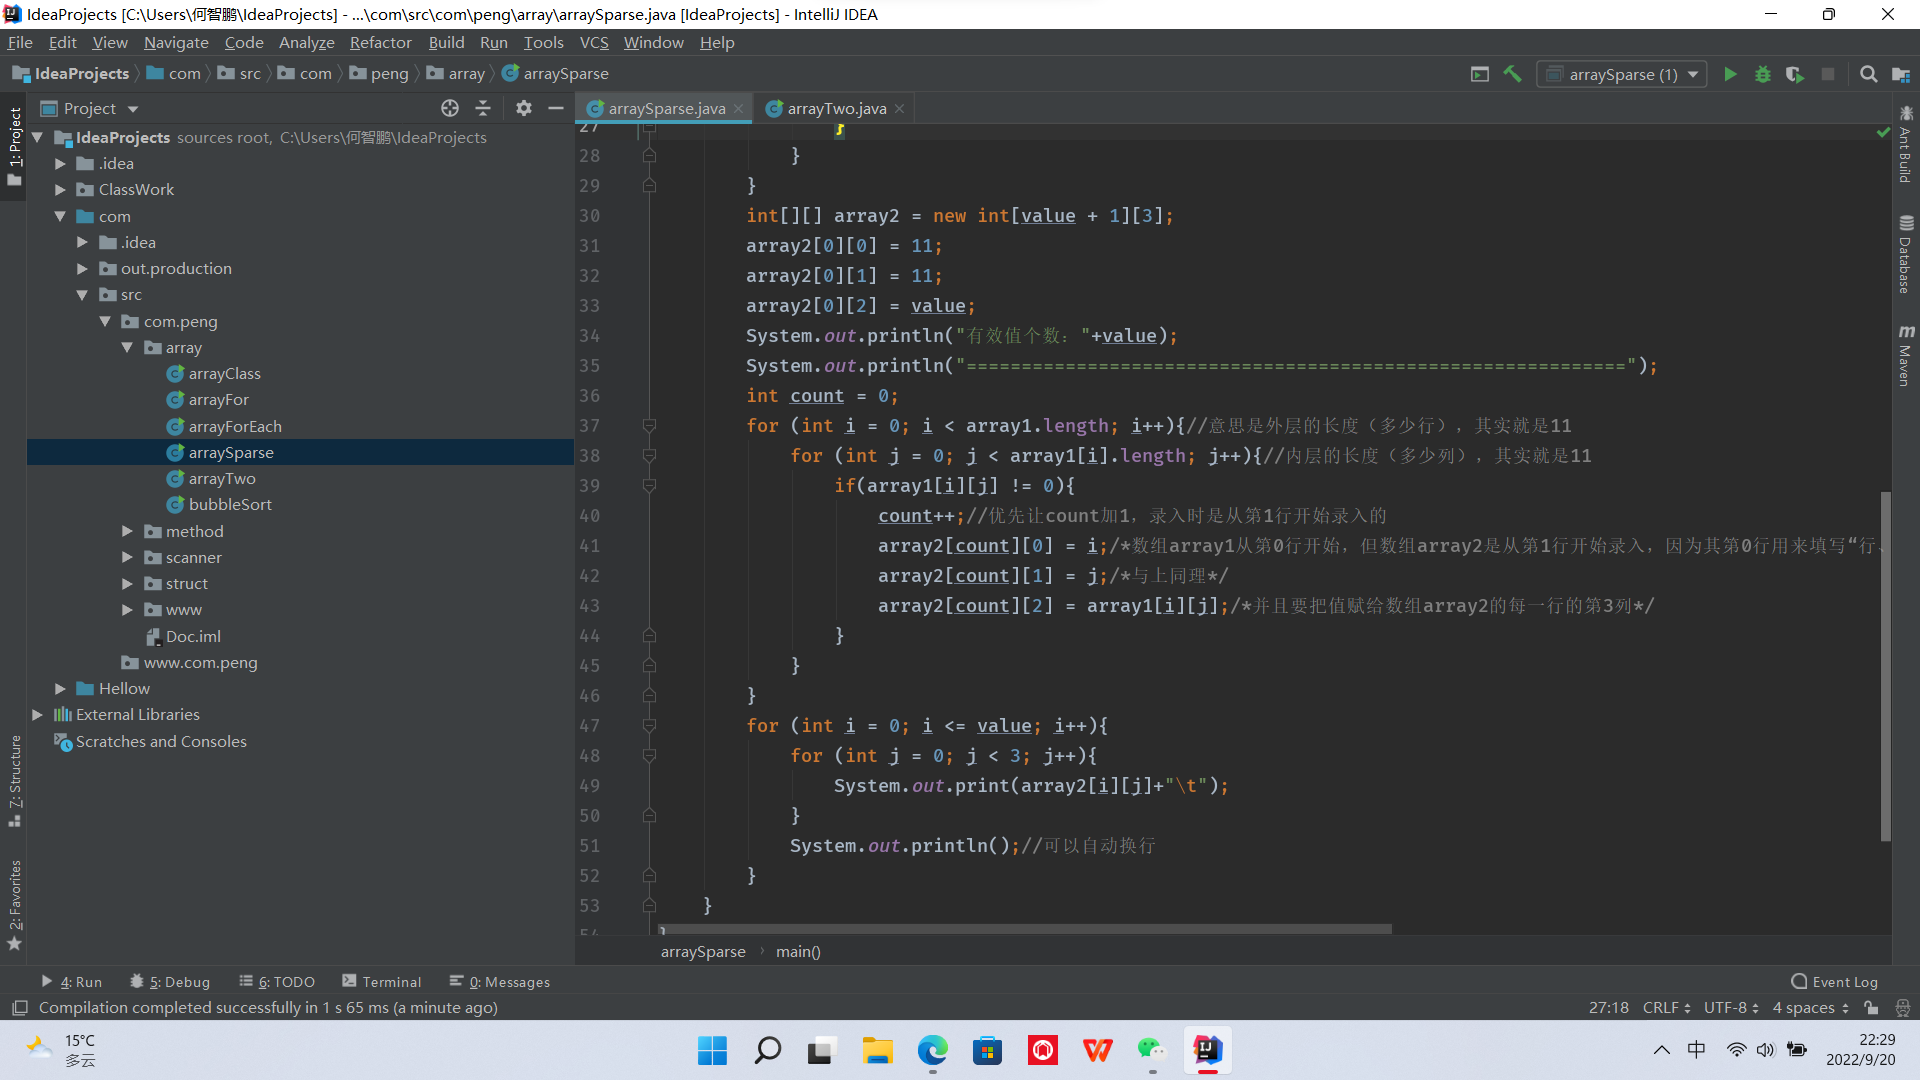
Task: Toggle the Structure tool window
Action: 14,780
